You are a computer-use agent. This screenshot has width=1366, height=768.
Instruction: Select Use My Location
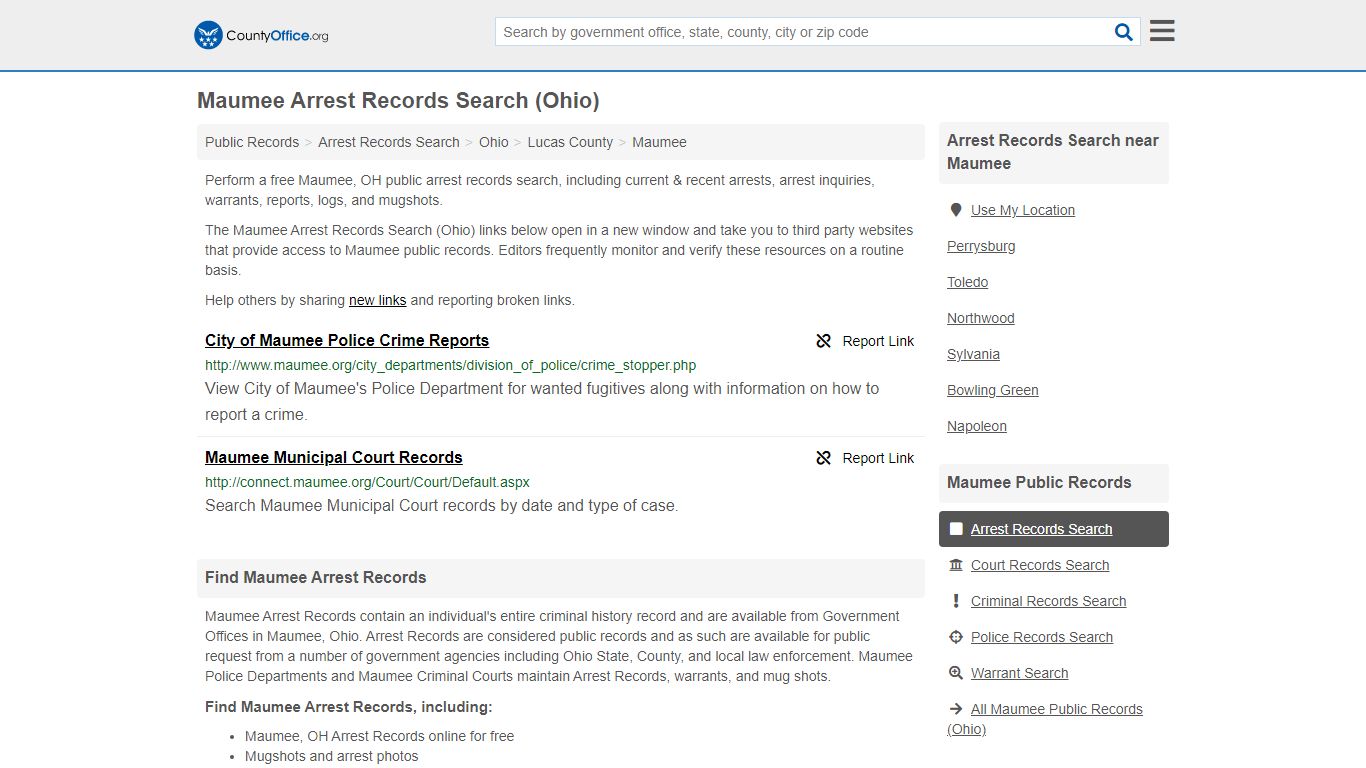(1023, 210)
